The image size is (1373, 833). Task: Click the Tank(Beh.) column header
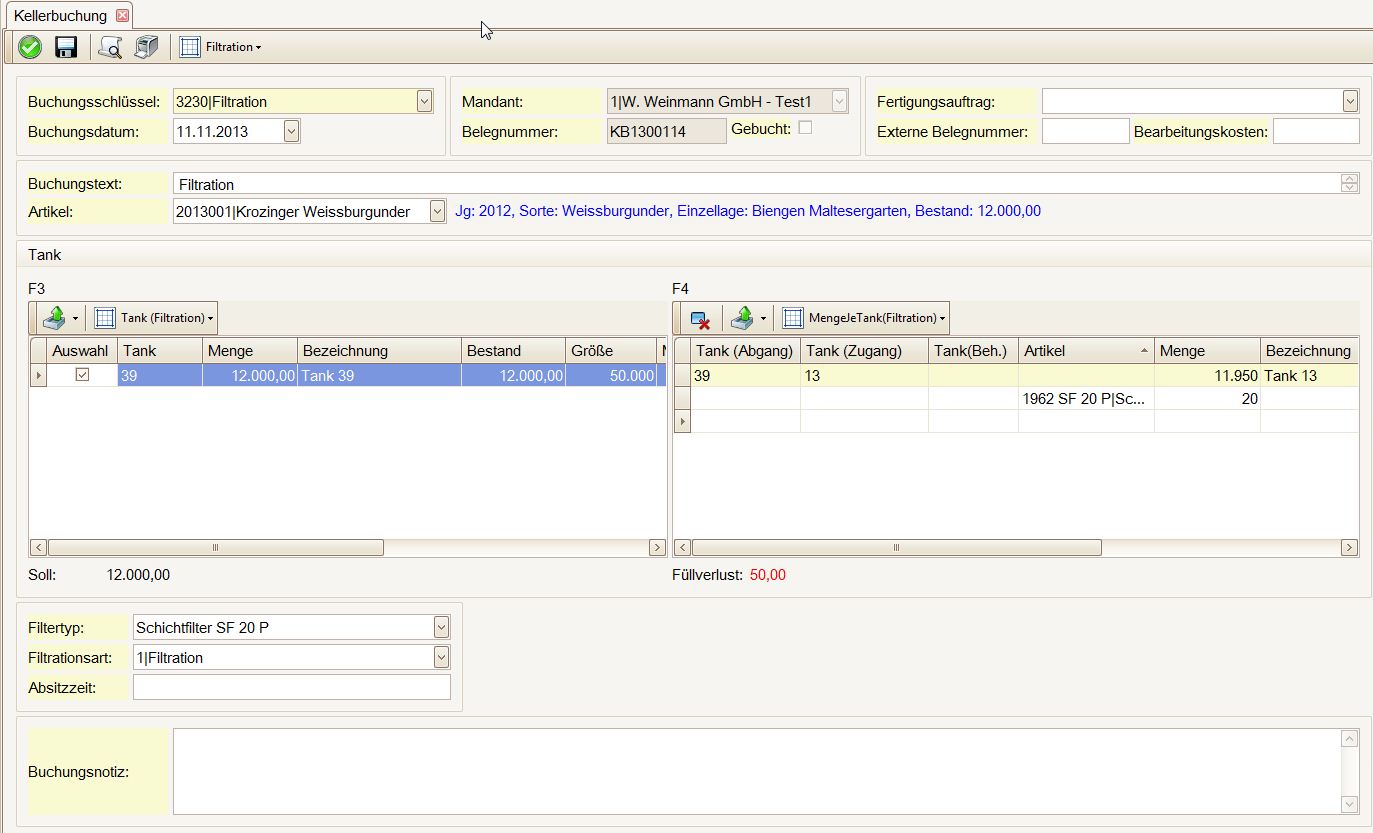pos(973,351)
